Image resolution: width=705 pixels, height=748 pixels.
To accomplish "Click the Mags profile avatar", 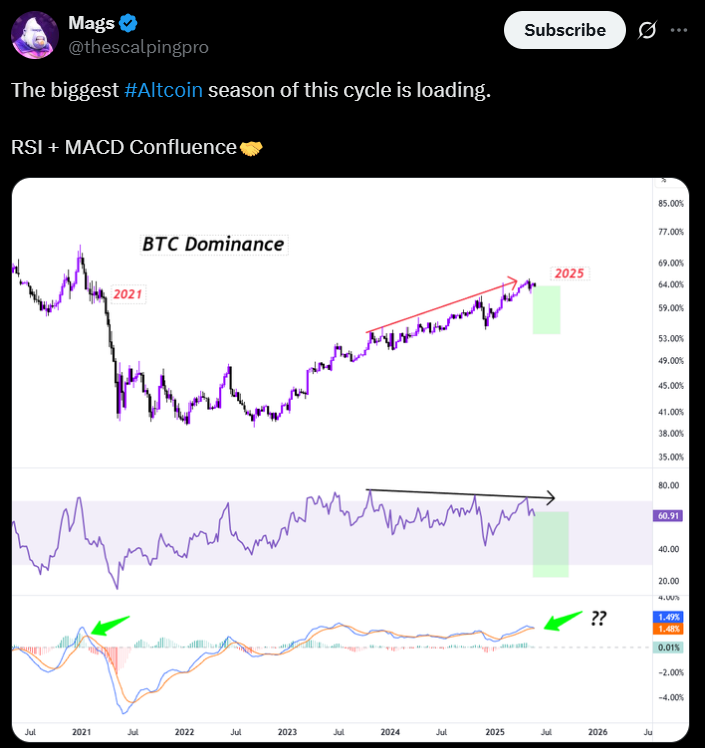I will tap(35, 35).
